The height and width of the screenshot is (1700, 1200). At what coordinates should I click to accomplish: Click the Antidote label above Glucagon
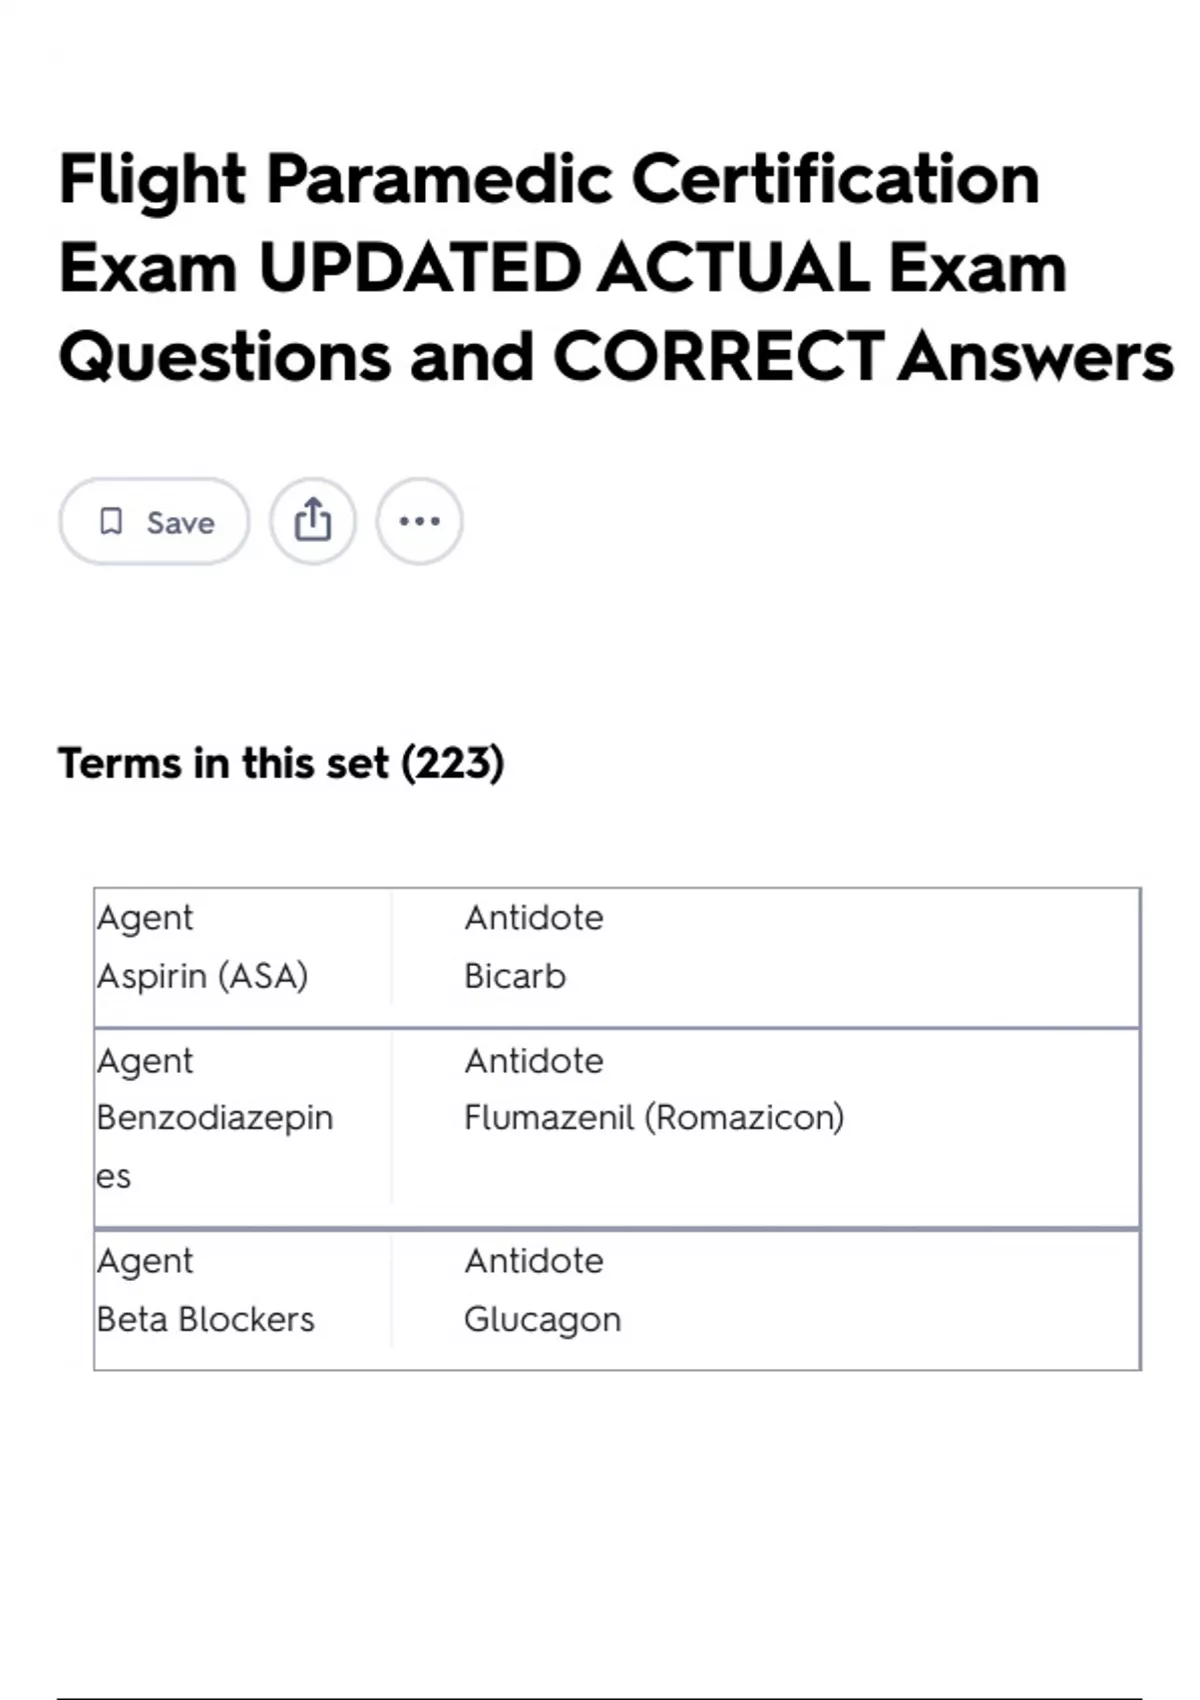click(x=534, y=1261)
